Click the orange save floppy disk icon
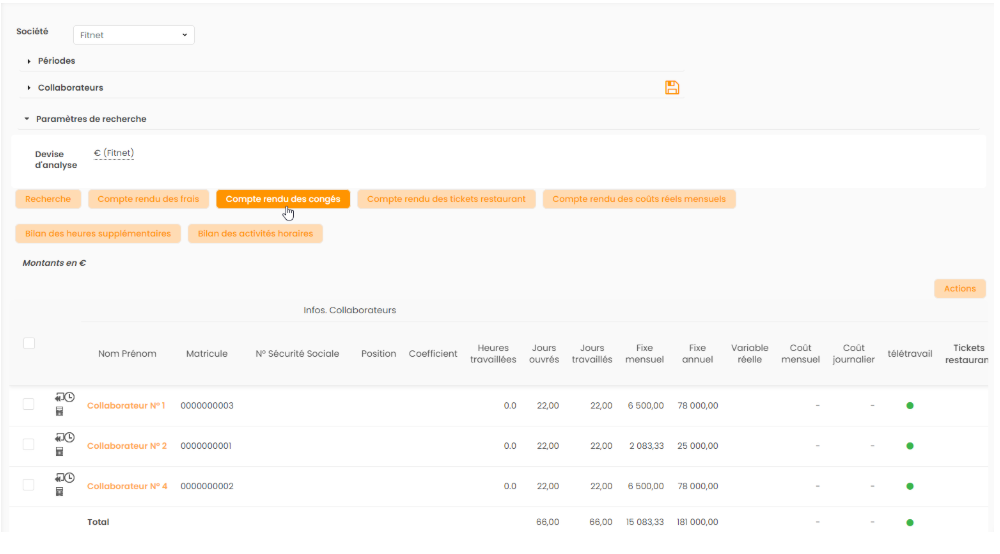 pyautogui.click(x=672, y=88)
